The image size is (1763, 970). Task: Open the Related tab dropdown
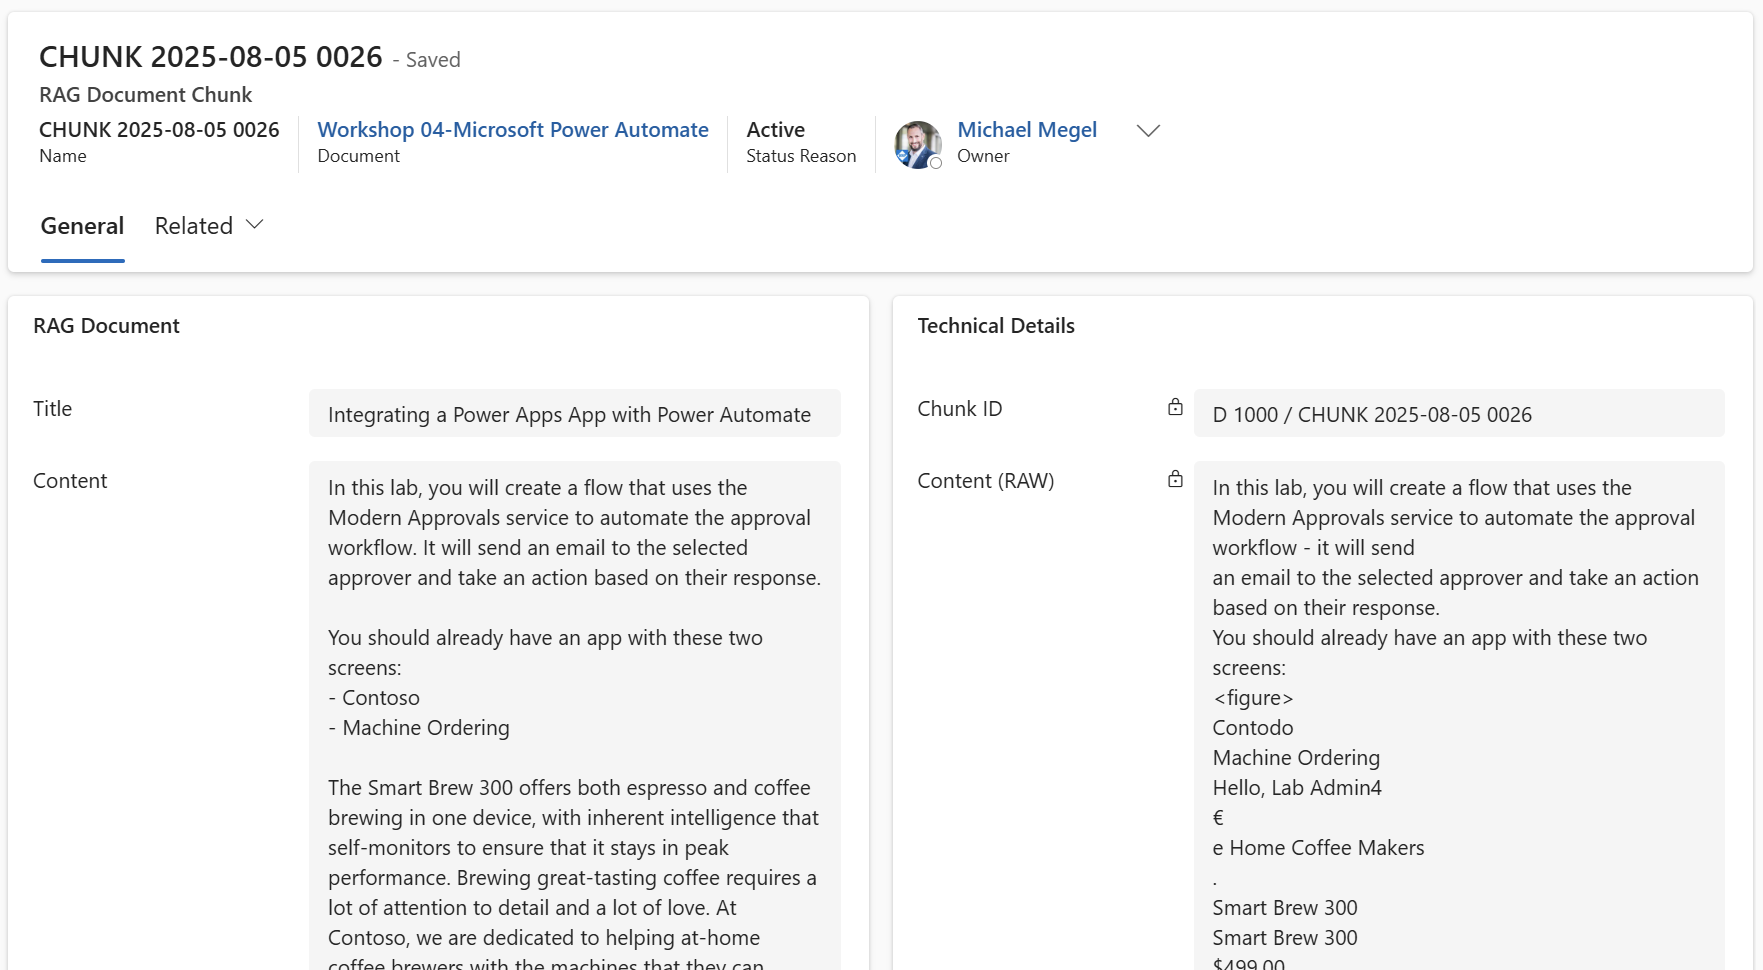point(209,226)
